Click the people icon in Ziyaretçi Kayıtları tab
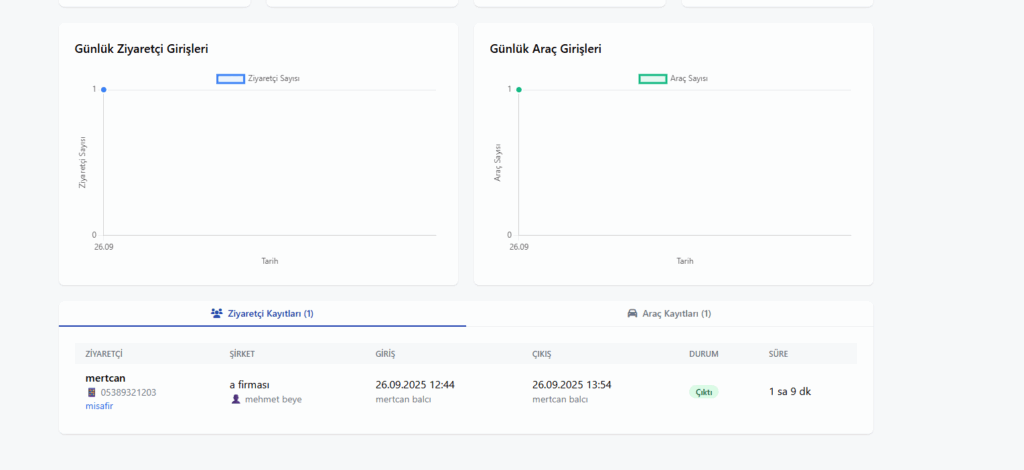Screen dimensions: 1024x470 [x=217, y=314]
